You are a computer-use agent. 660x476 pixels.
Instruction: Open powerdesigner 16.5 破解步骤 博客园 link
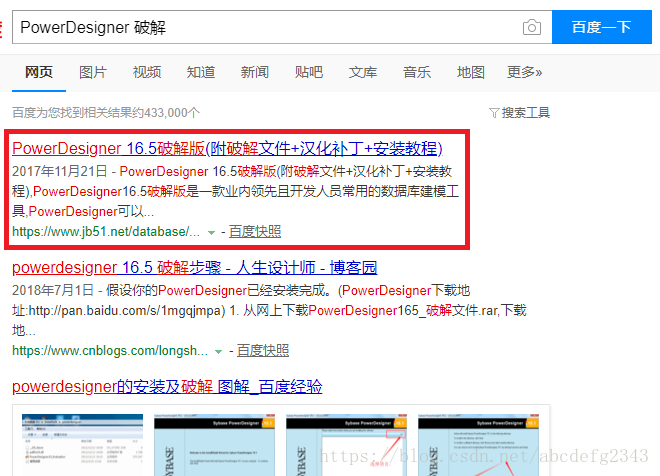point(194,267)
